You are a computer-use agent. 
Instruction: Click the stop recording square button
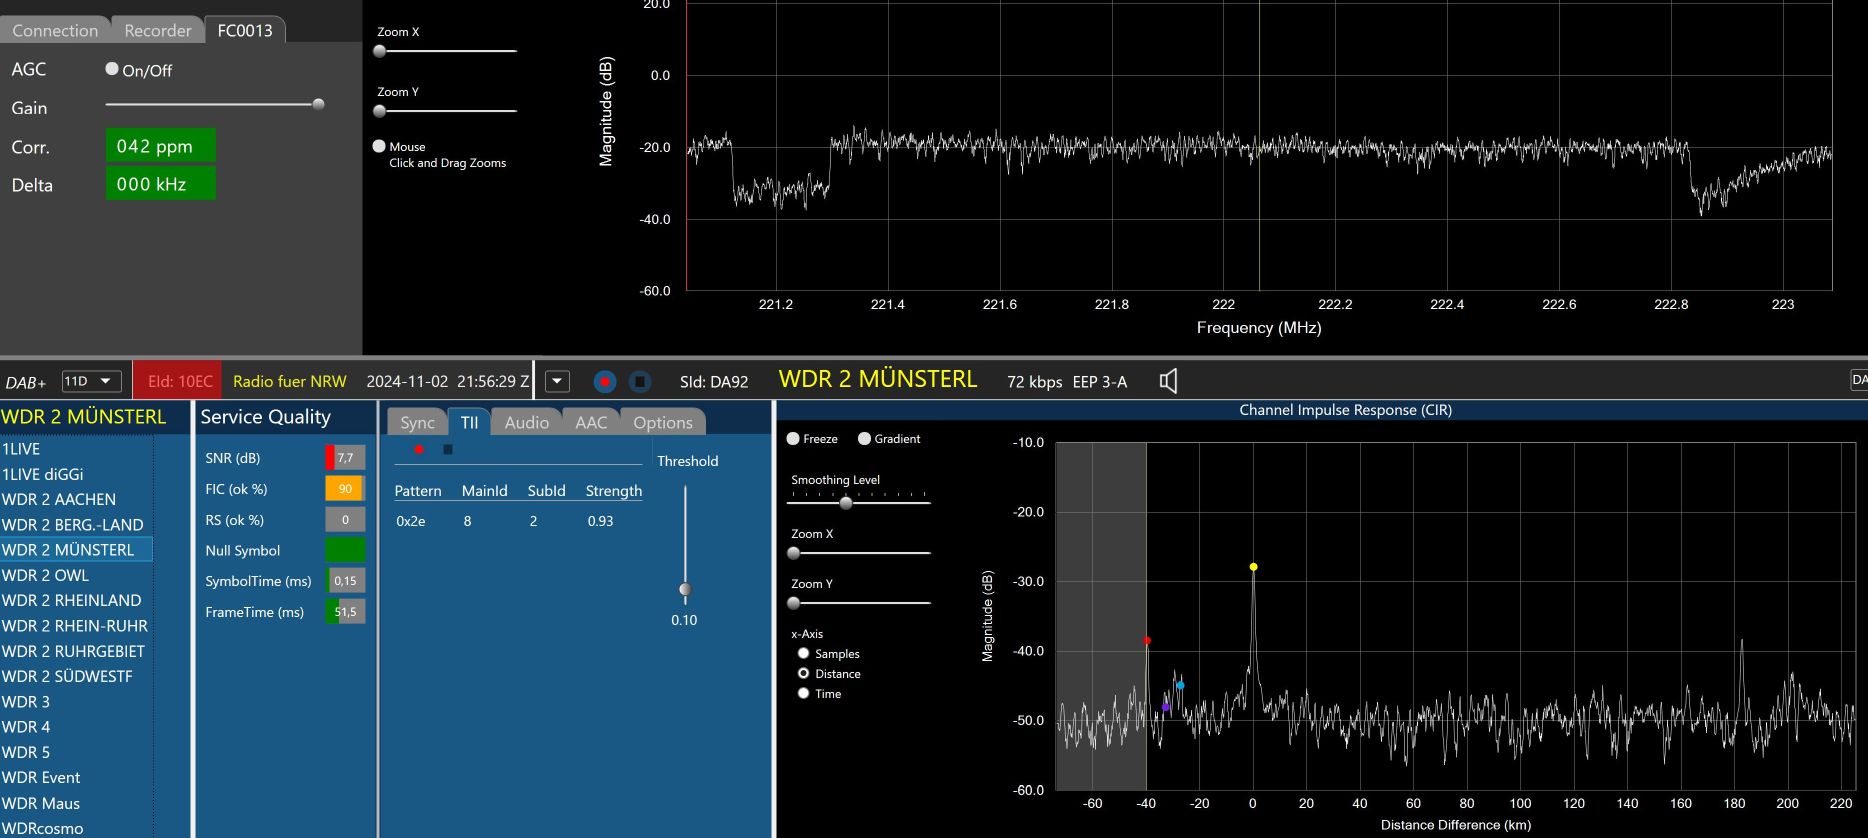click(640, 381)
